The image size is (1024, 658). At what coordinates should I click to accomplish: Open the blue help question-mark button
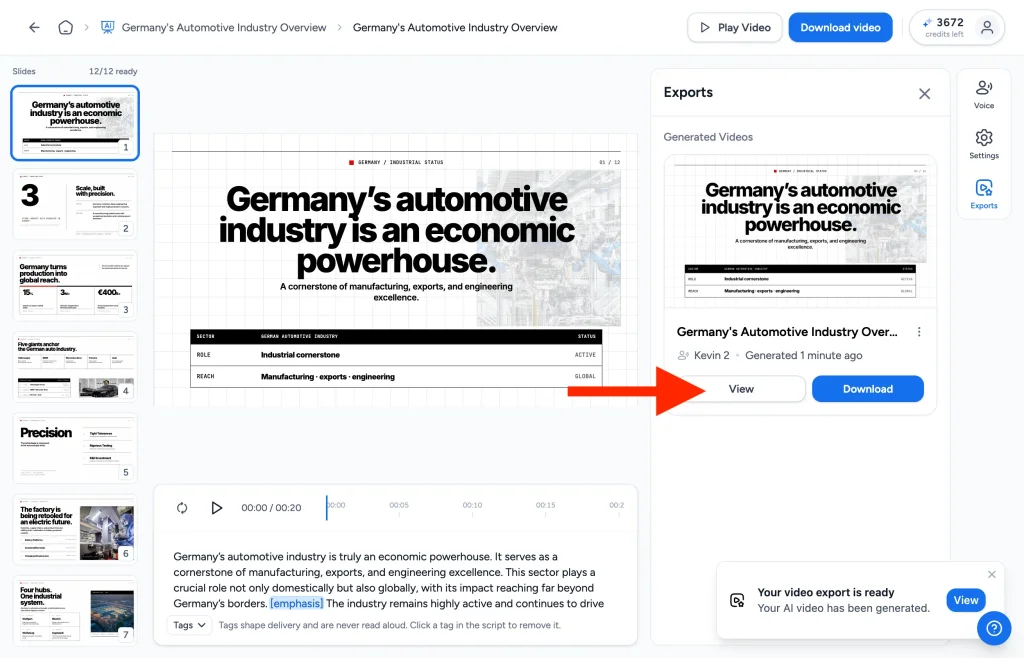coord(994,628)
